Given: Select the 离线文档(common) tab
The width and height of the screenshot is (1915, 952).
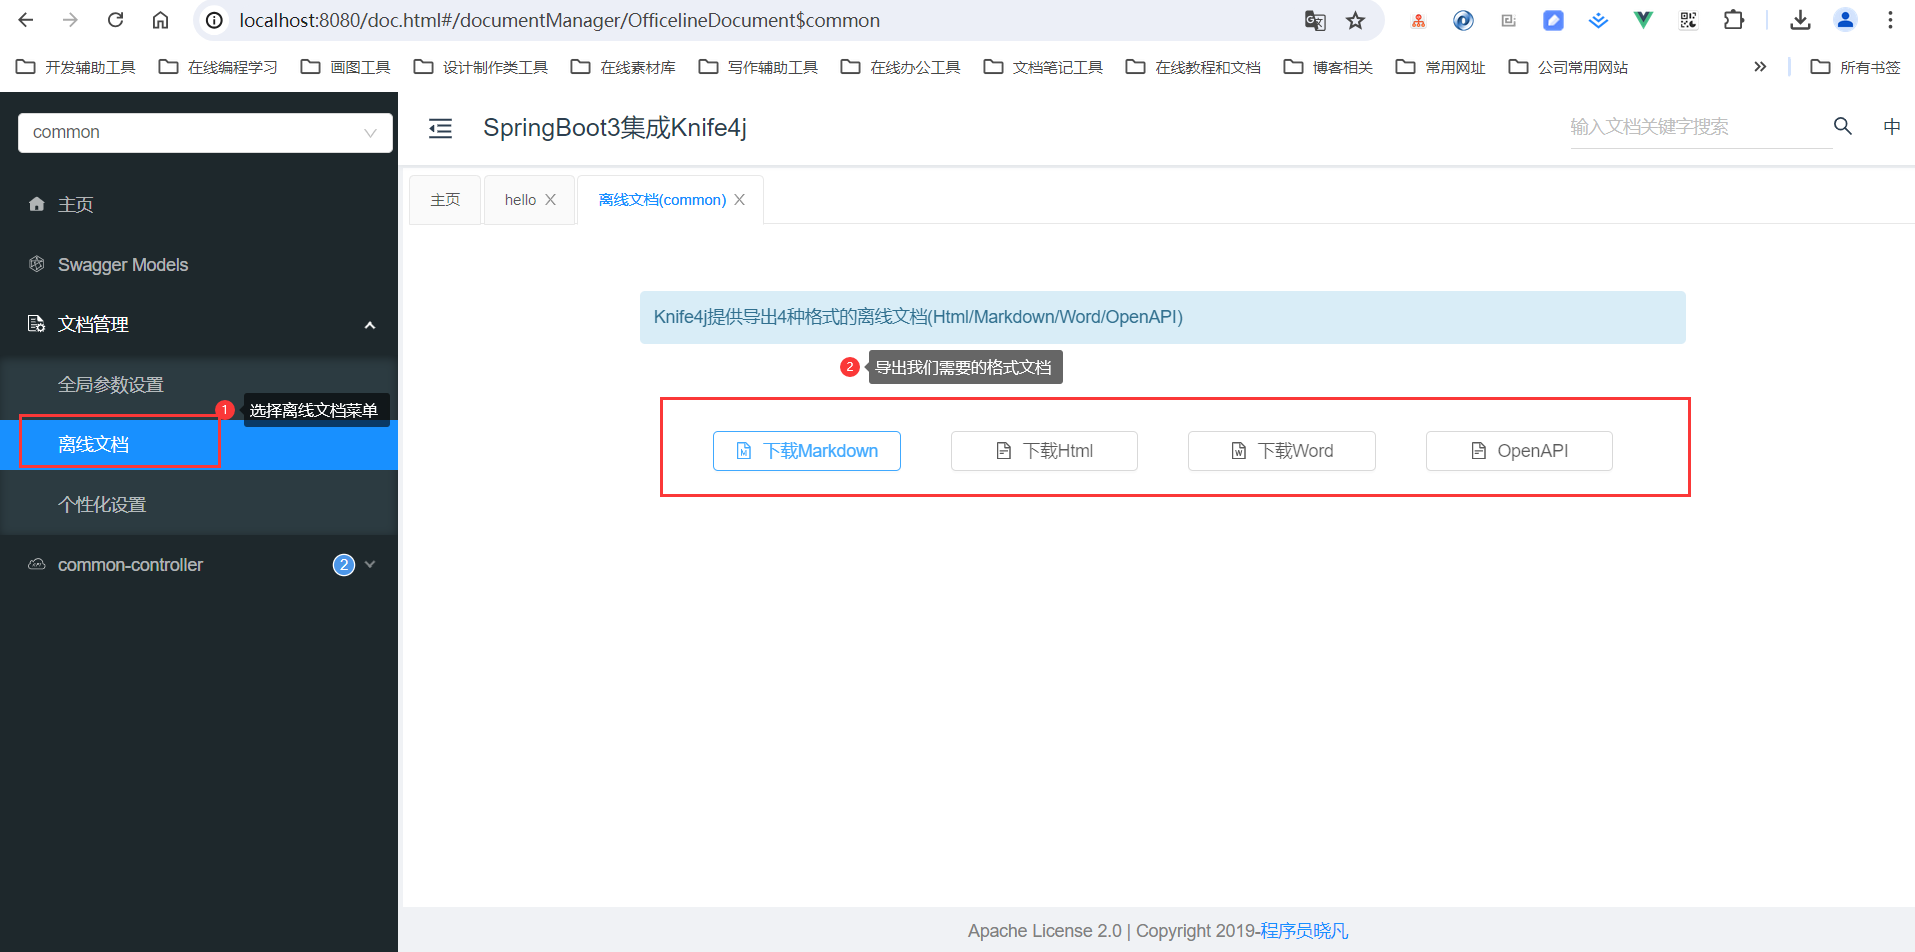Looking at the screenshot, I should [x=662, y=200].
